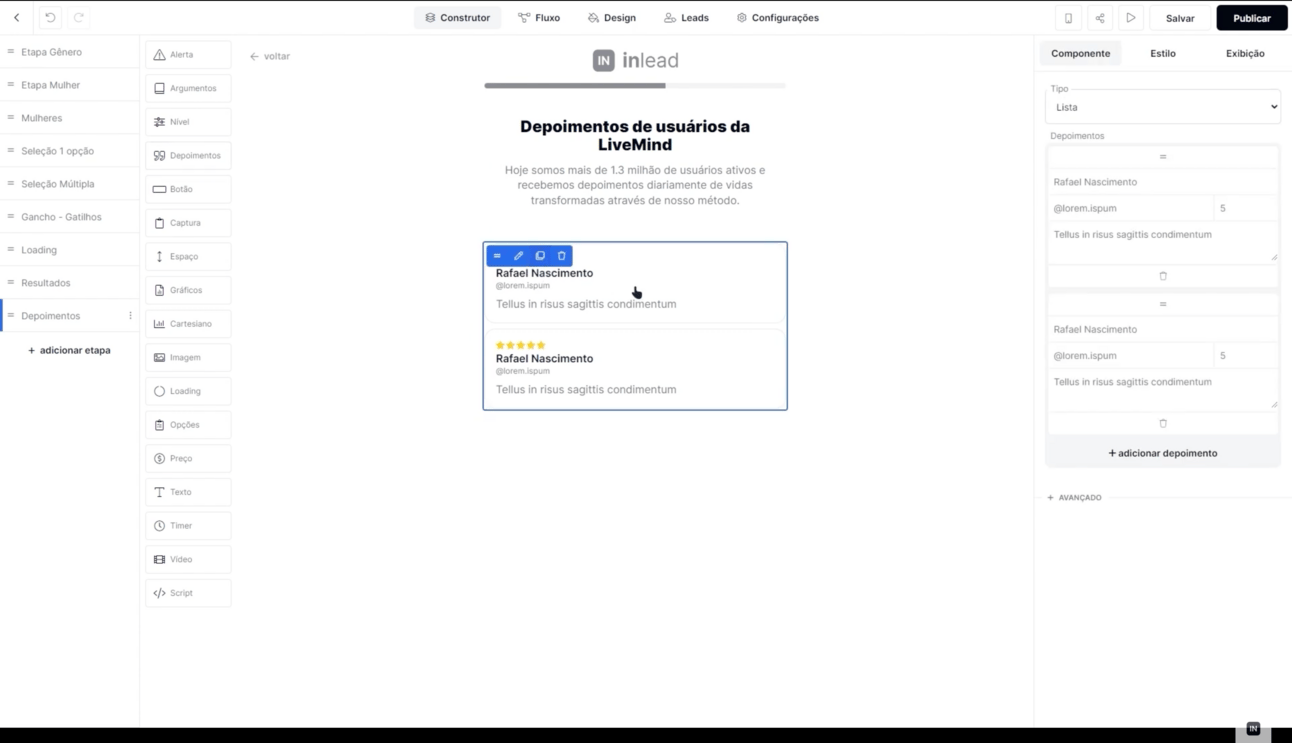Add a Cartesiano component
Viewport: 1292px width, 743px height.
tap(188, 324)
